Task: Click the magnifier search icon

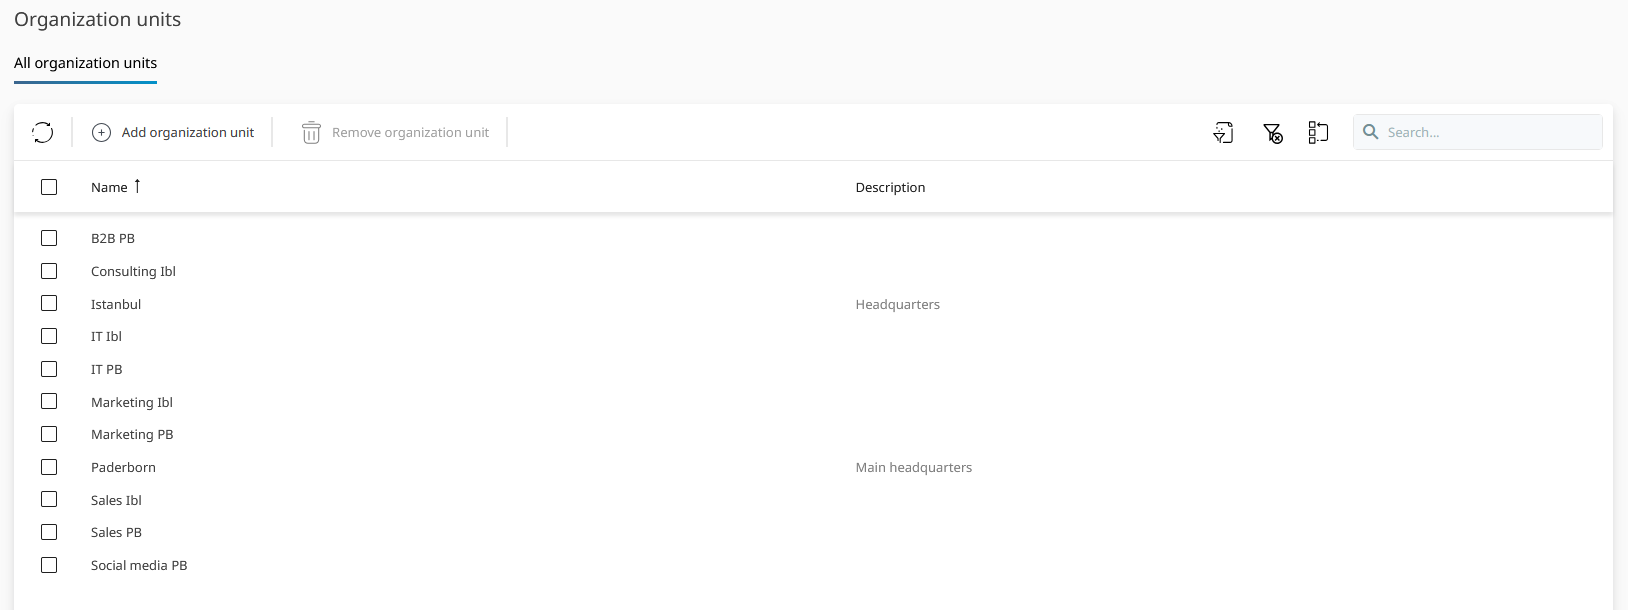Action: [1371, 132]
